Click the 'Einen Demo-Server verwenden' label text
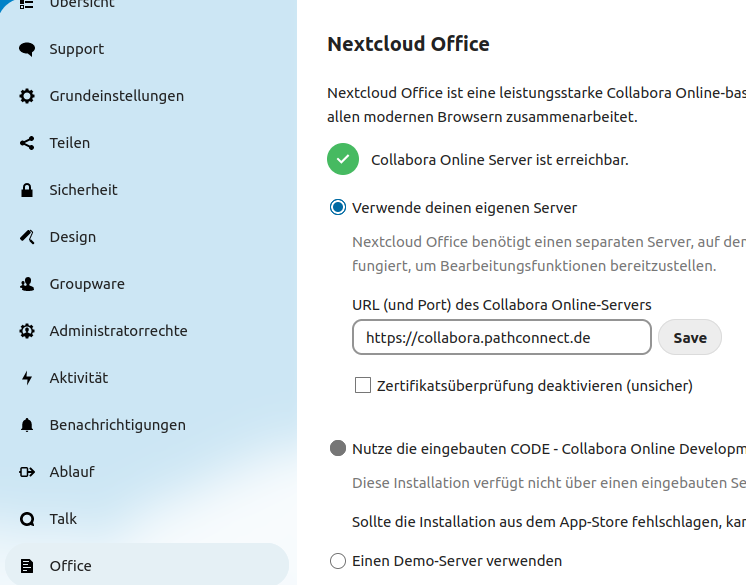This screenshot has width=746, height=585. coord(457,561)
